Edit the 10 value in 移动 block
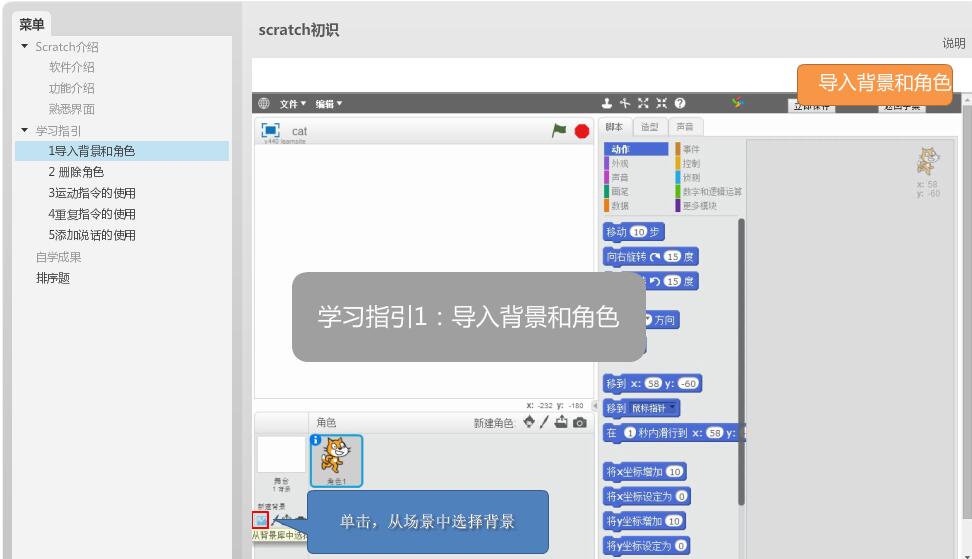 click(x=638, y=232)
